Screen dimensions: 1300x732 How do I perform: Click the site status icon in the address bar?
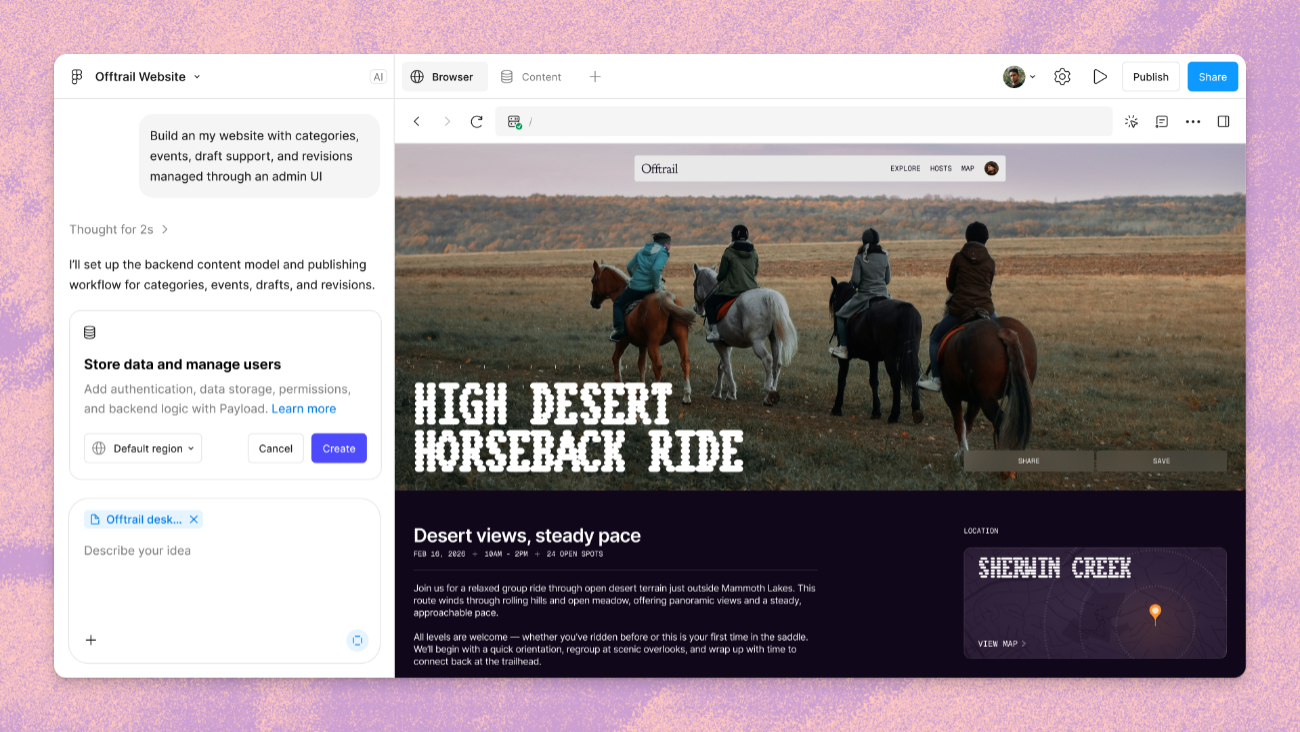click(515, 122)
